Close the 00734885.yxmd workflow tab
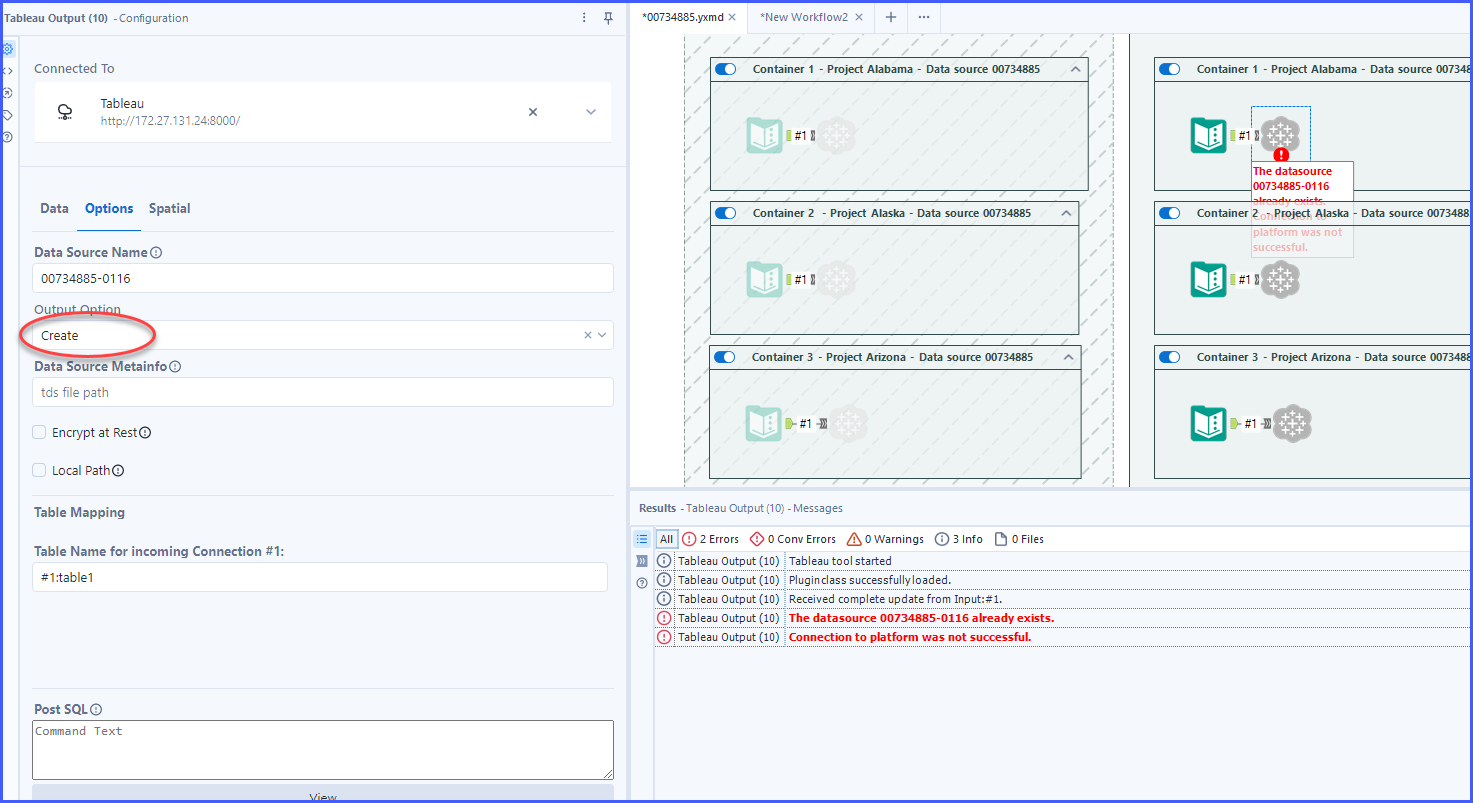 (732, 17)
